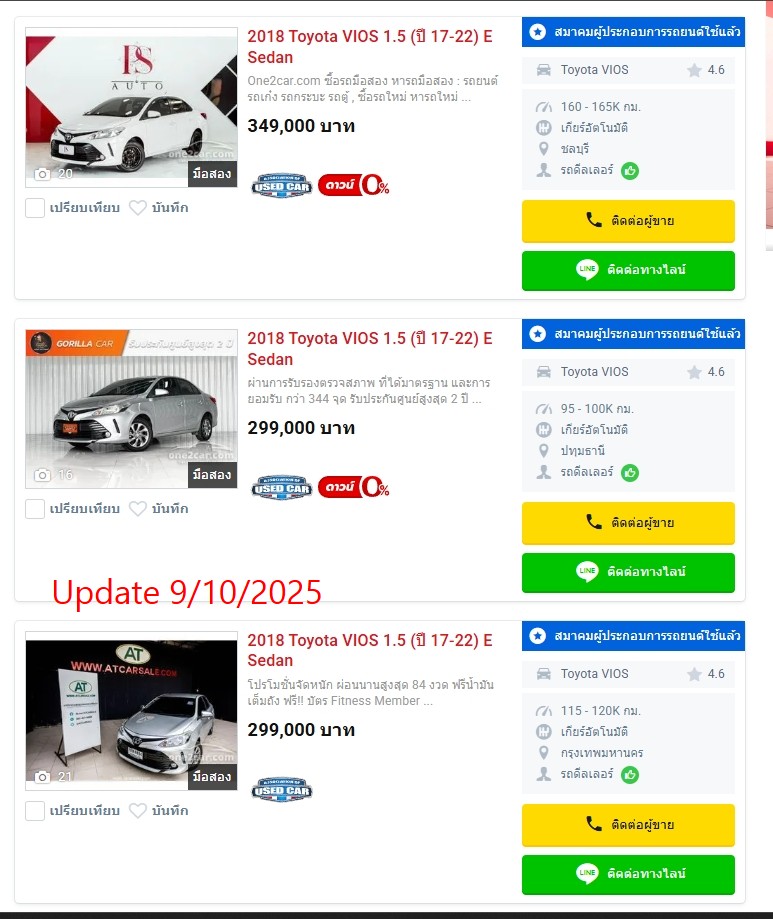773x919 pixels.
Task: Click green verified dealer thumbs-up icon for Chonburi listing
Action: coord(630,171)
